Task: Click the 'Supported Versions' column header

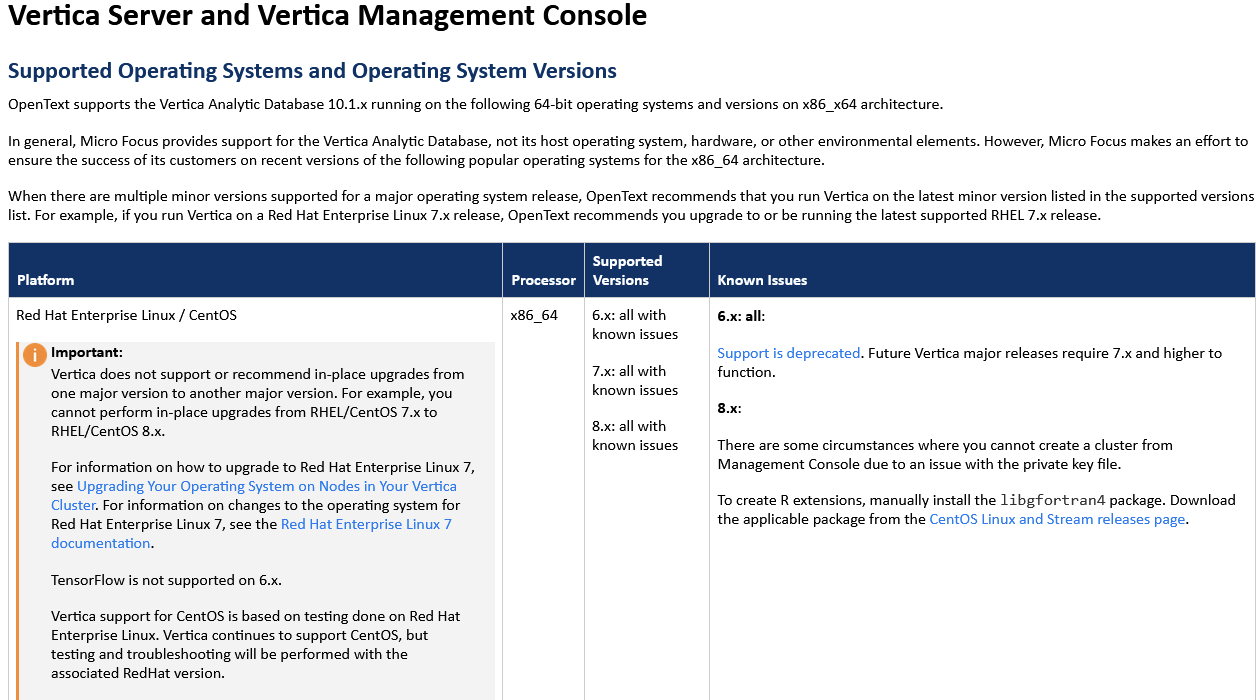Action: [647, 270]
